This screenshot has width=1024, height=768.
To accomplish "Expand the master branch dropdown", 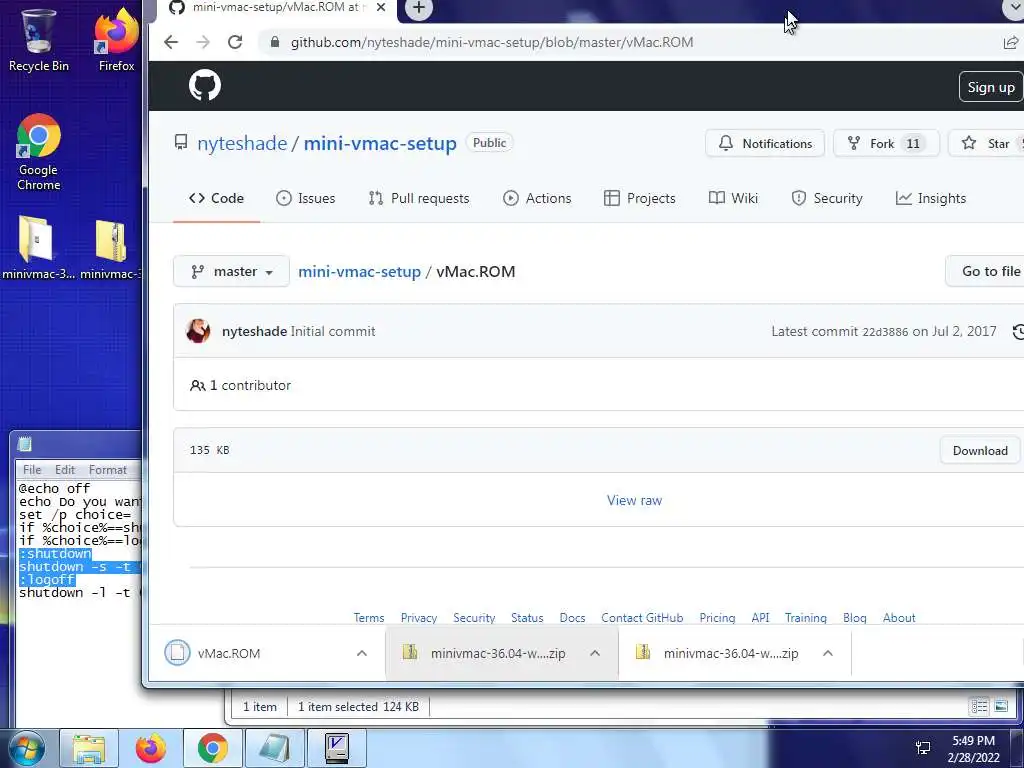I will pos(231,272).
